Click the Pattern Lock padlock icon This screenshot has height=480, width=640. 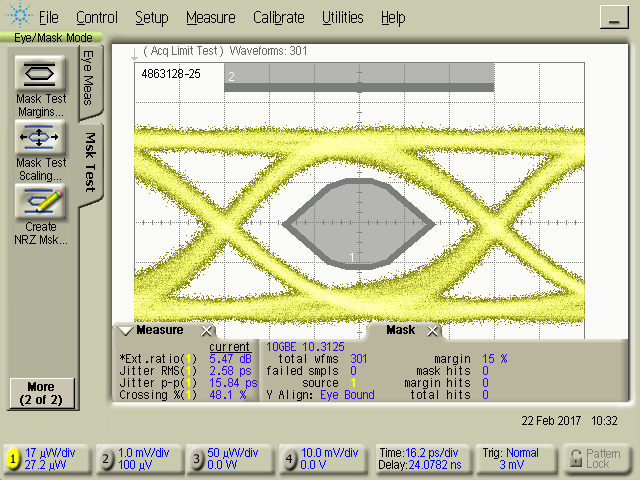(576, 459)
